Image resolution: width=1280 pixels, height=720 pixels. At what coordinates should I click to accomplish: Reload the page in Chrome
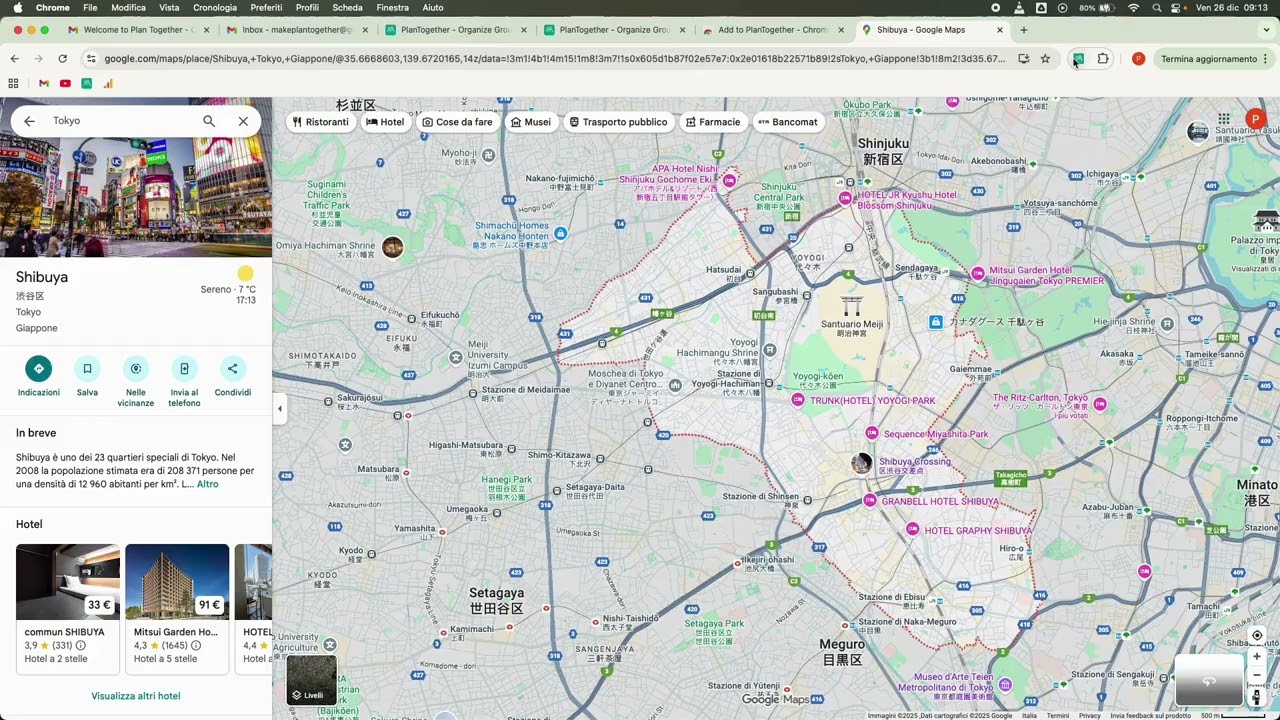click(62, 59)
